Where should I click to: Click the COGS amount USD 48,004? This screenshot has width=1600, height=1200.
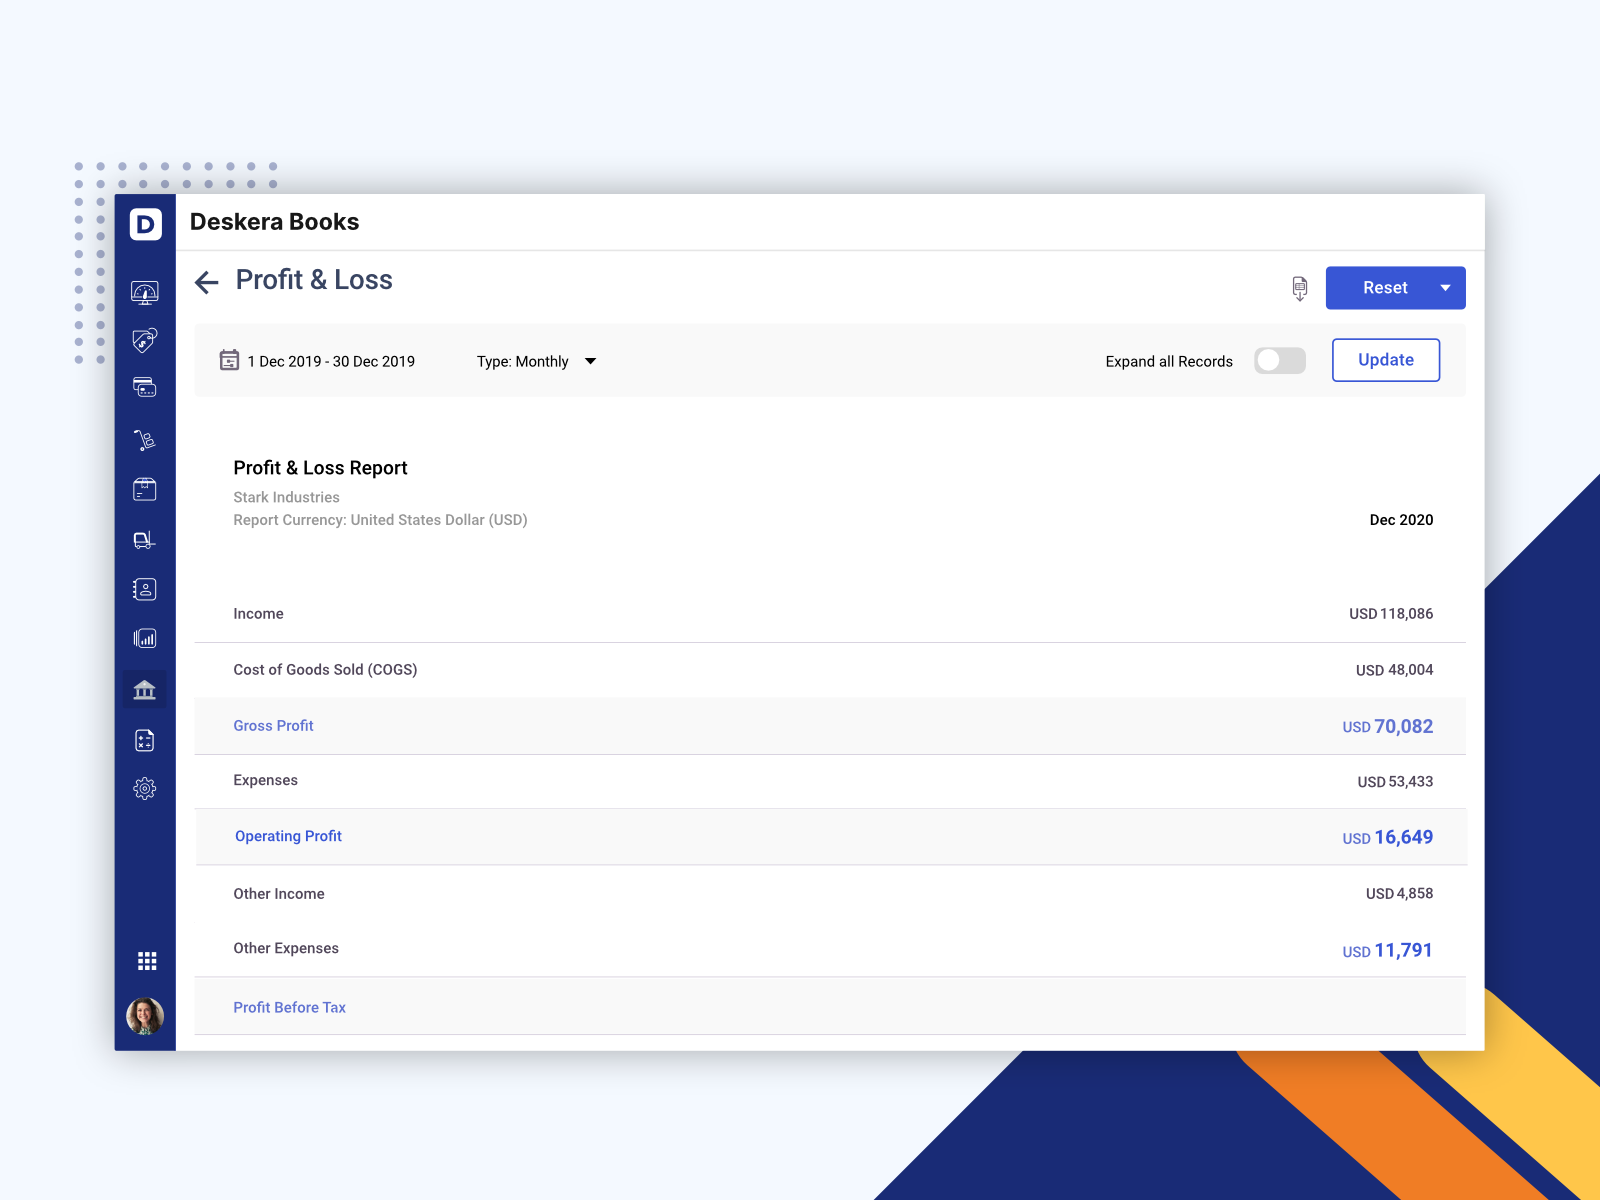click(x=1394, y=670)
